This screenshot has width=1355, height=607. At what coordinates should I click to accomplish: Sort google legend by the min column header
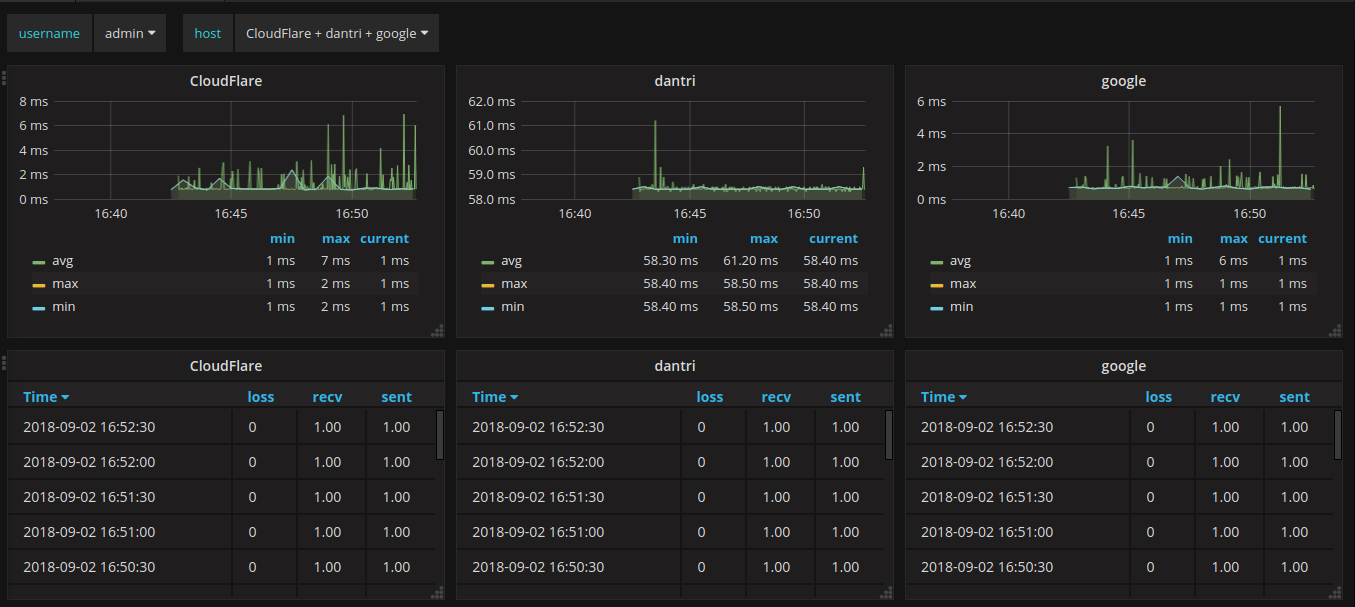click(1180, 239)
